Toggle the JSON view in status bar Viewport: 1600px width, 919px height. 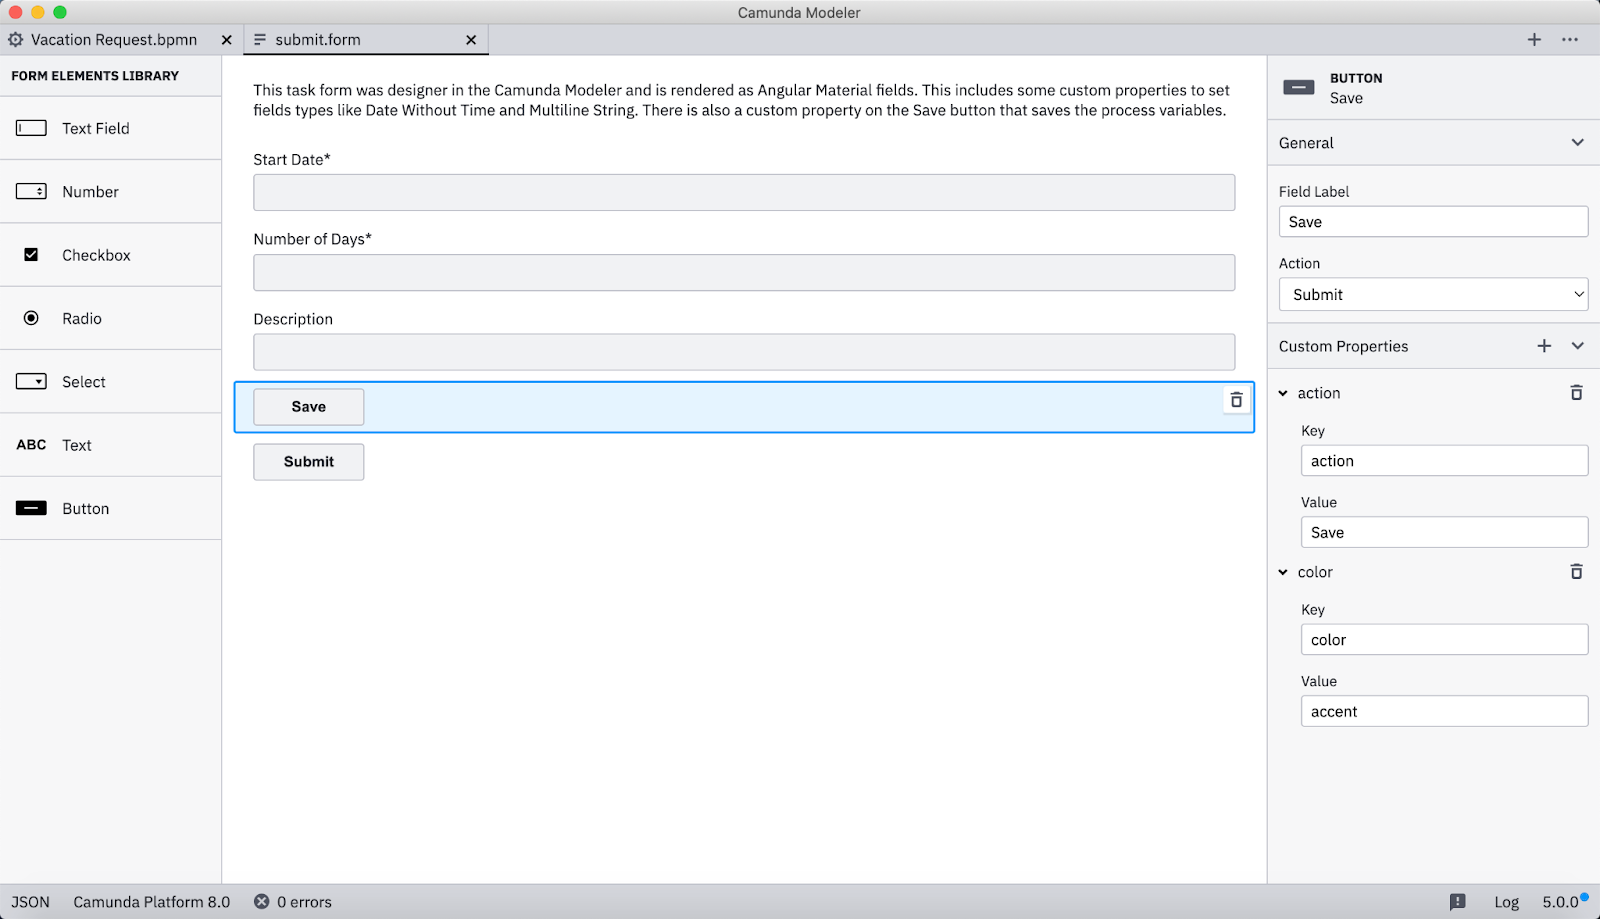tap(31, 902)
